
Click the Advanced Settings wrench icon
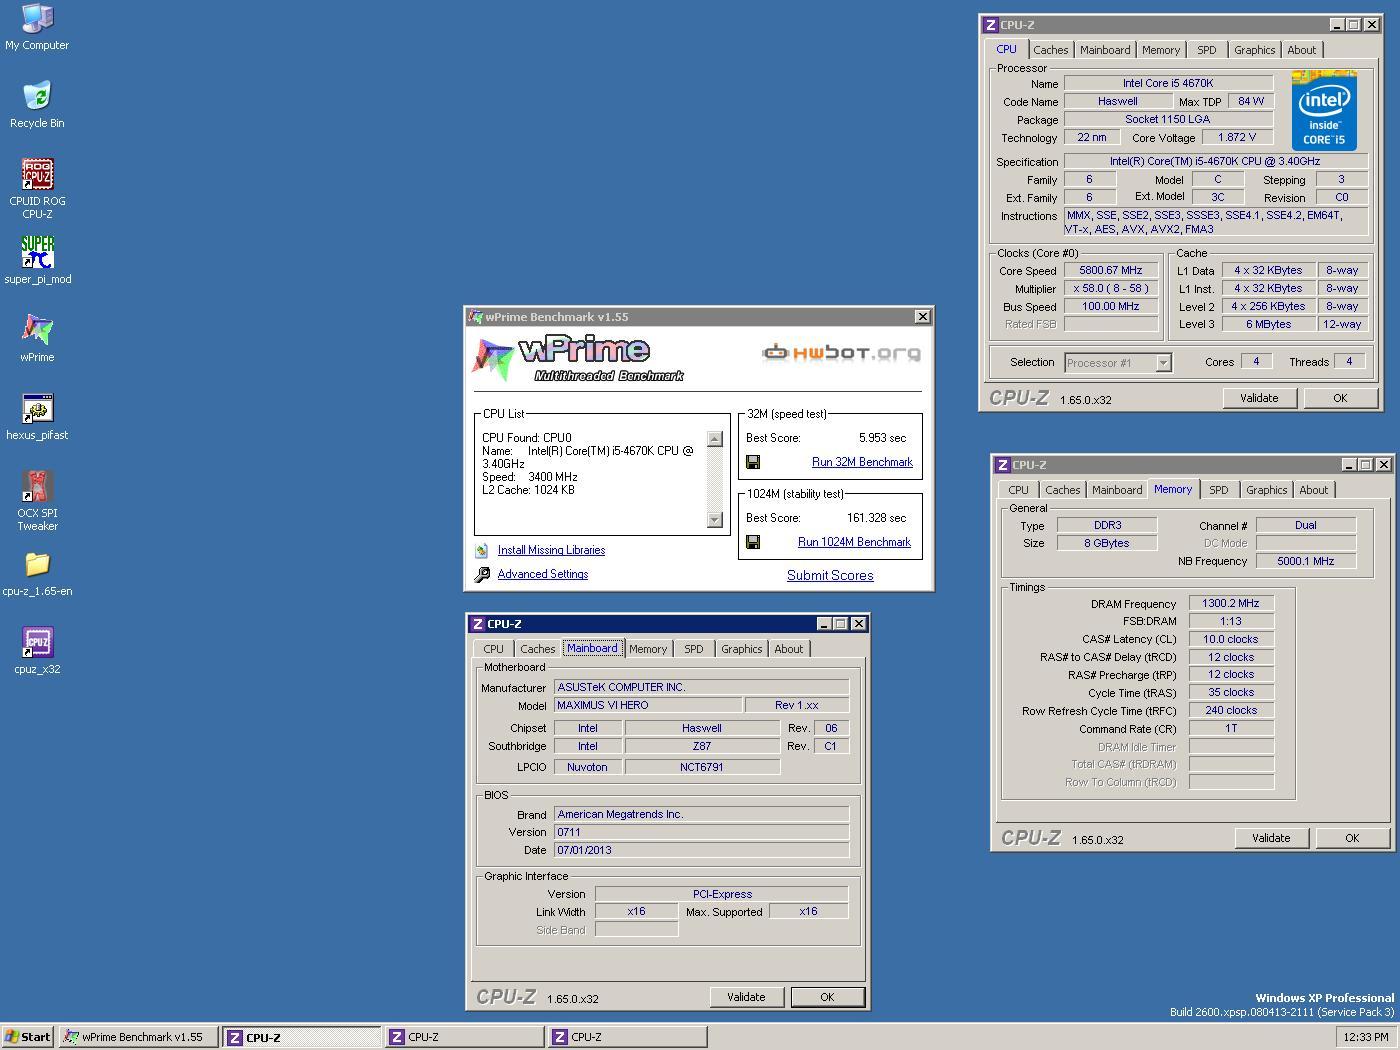point(482,574)
